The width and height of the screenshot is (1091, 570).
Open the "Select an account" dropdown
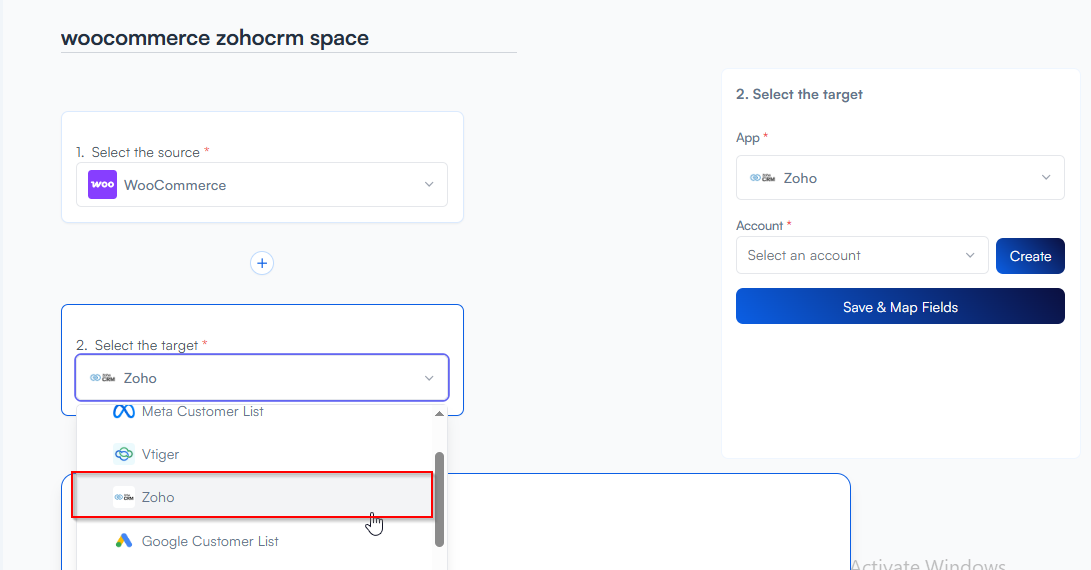pos(861,255)
